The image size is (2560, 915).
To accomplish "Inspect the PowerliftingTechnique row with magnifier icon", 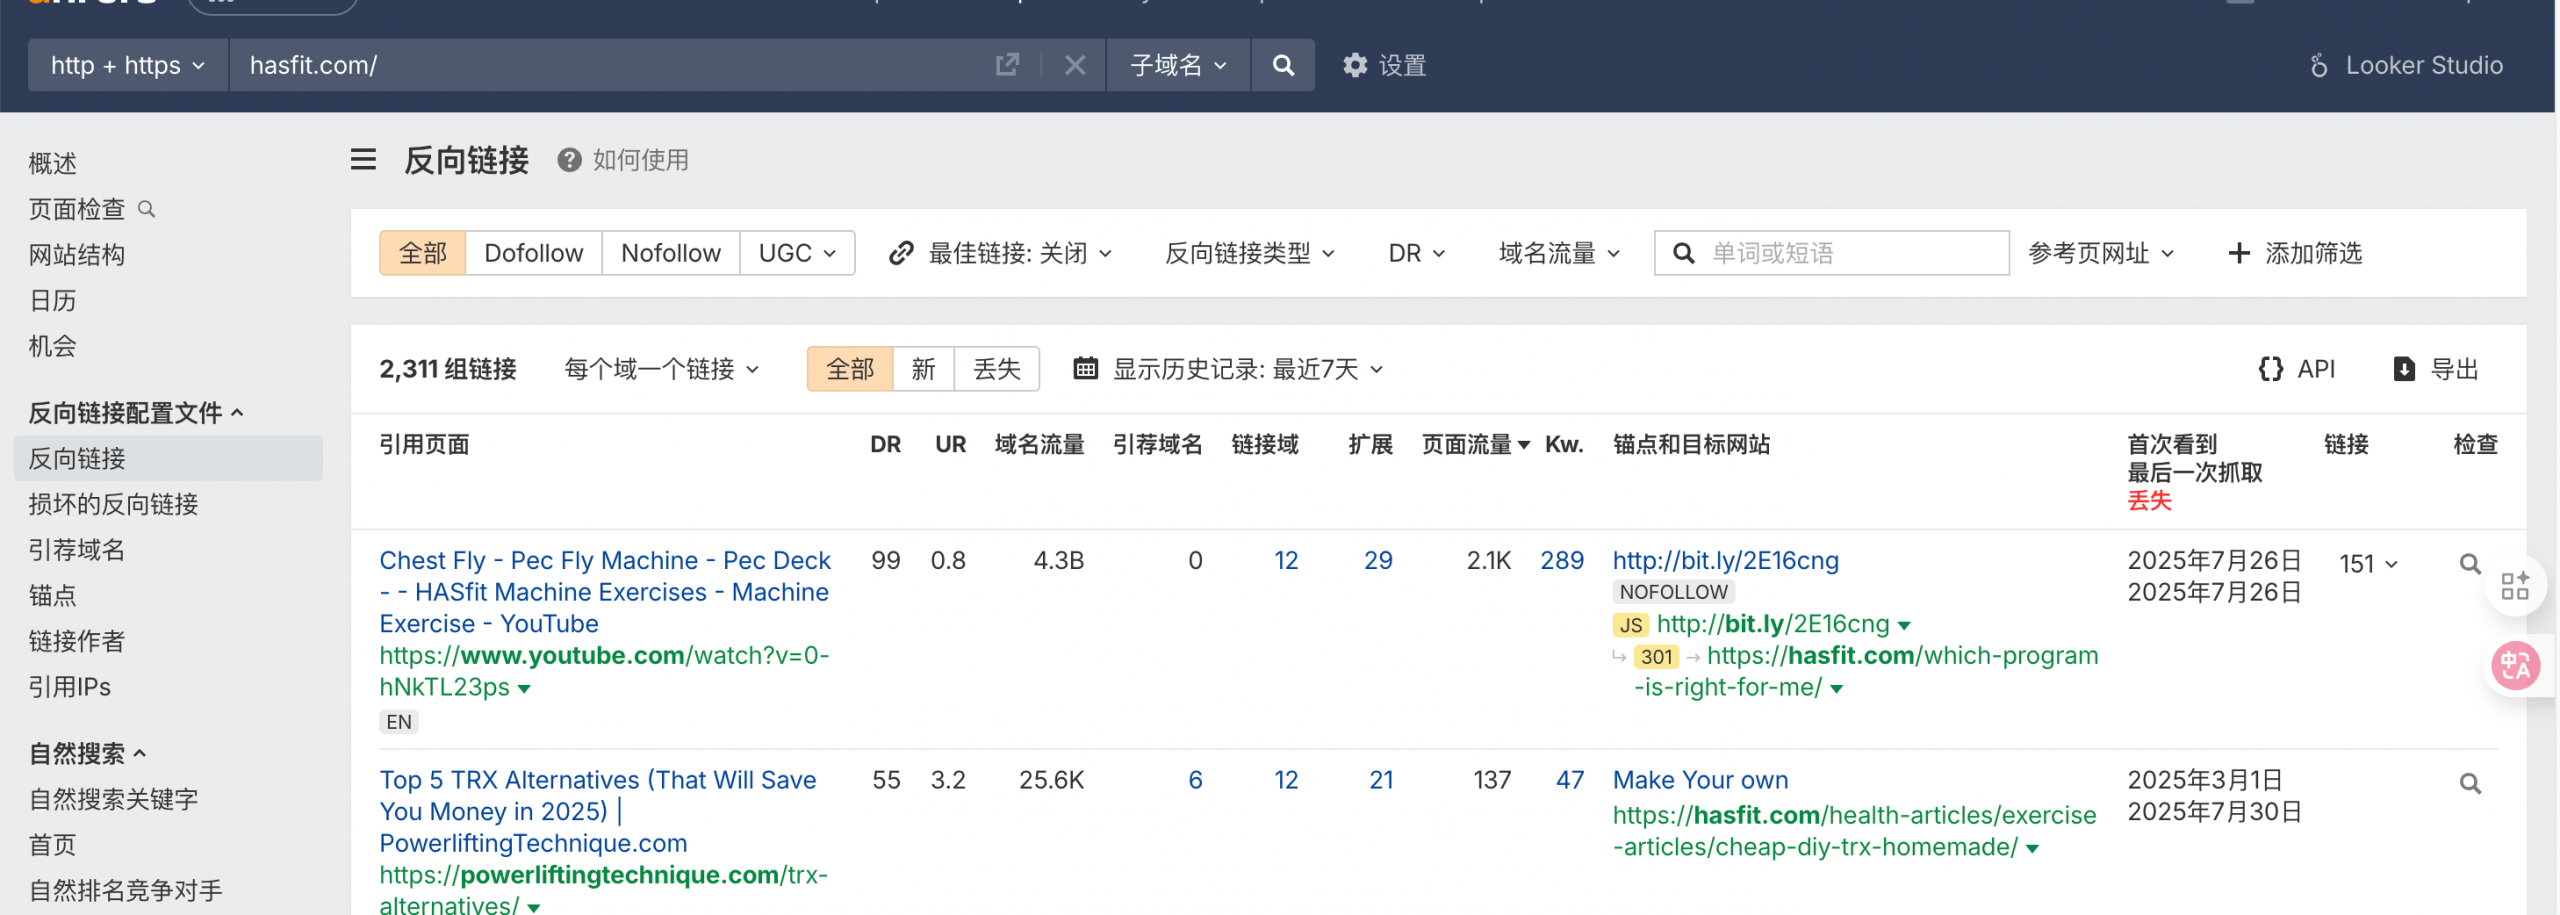I will (x=2470, y=783).
